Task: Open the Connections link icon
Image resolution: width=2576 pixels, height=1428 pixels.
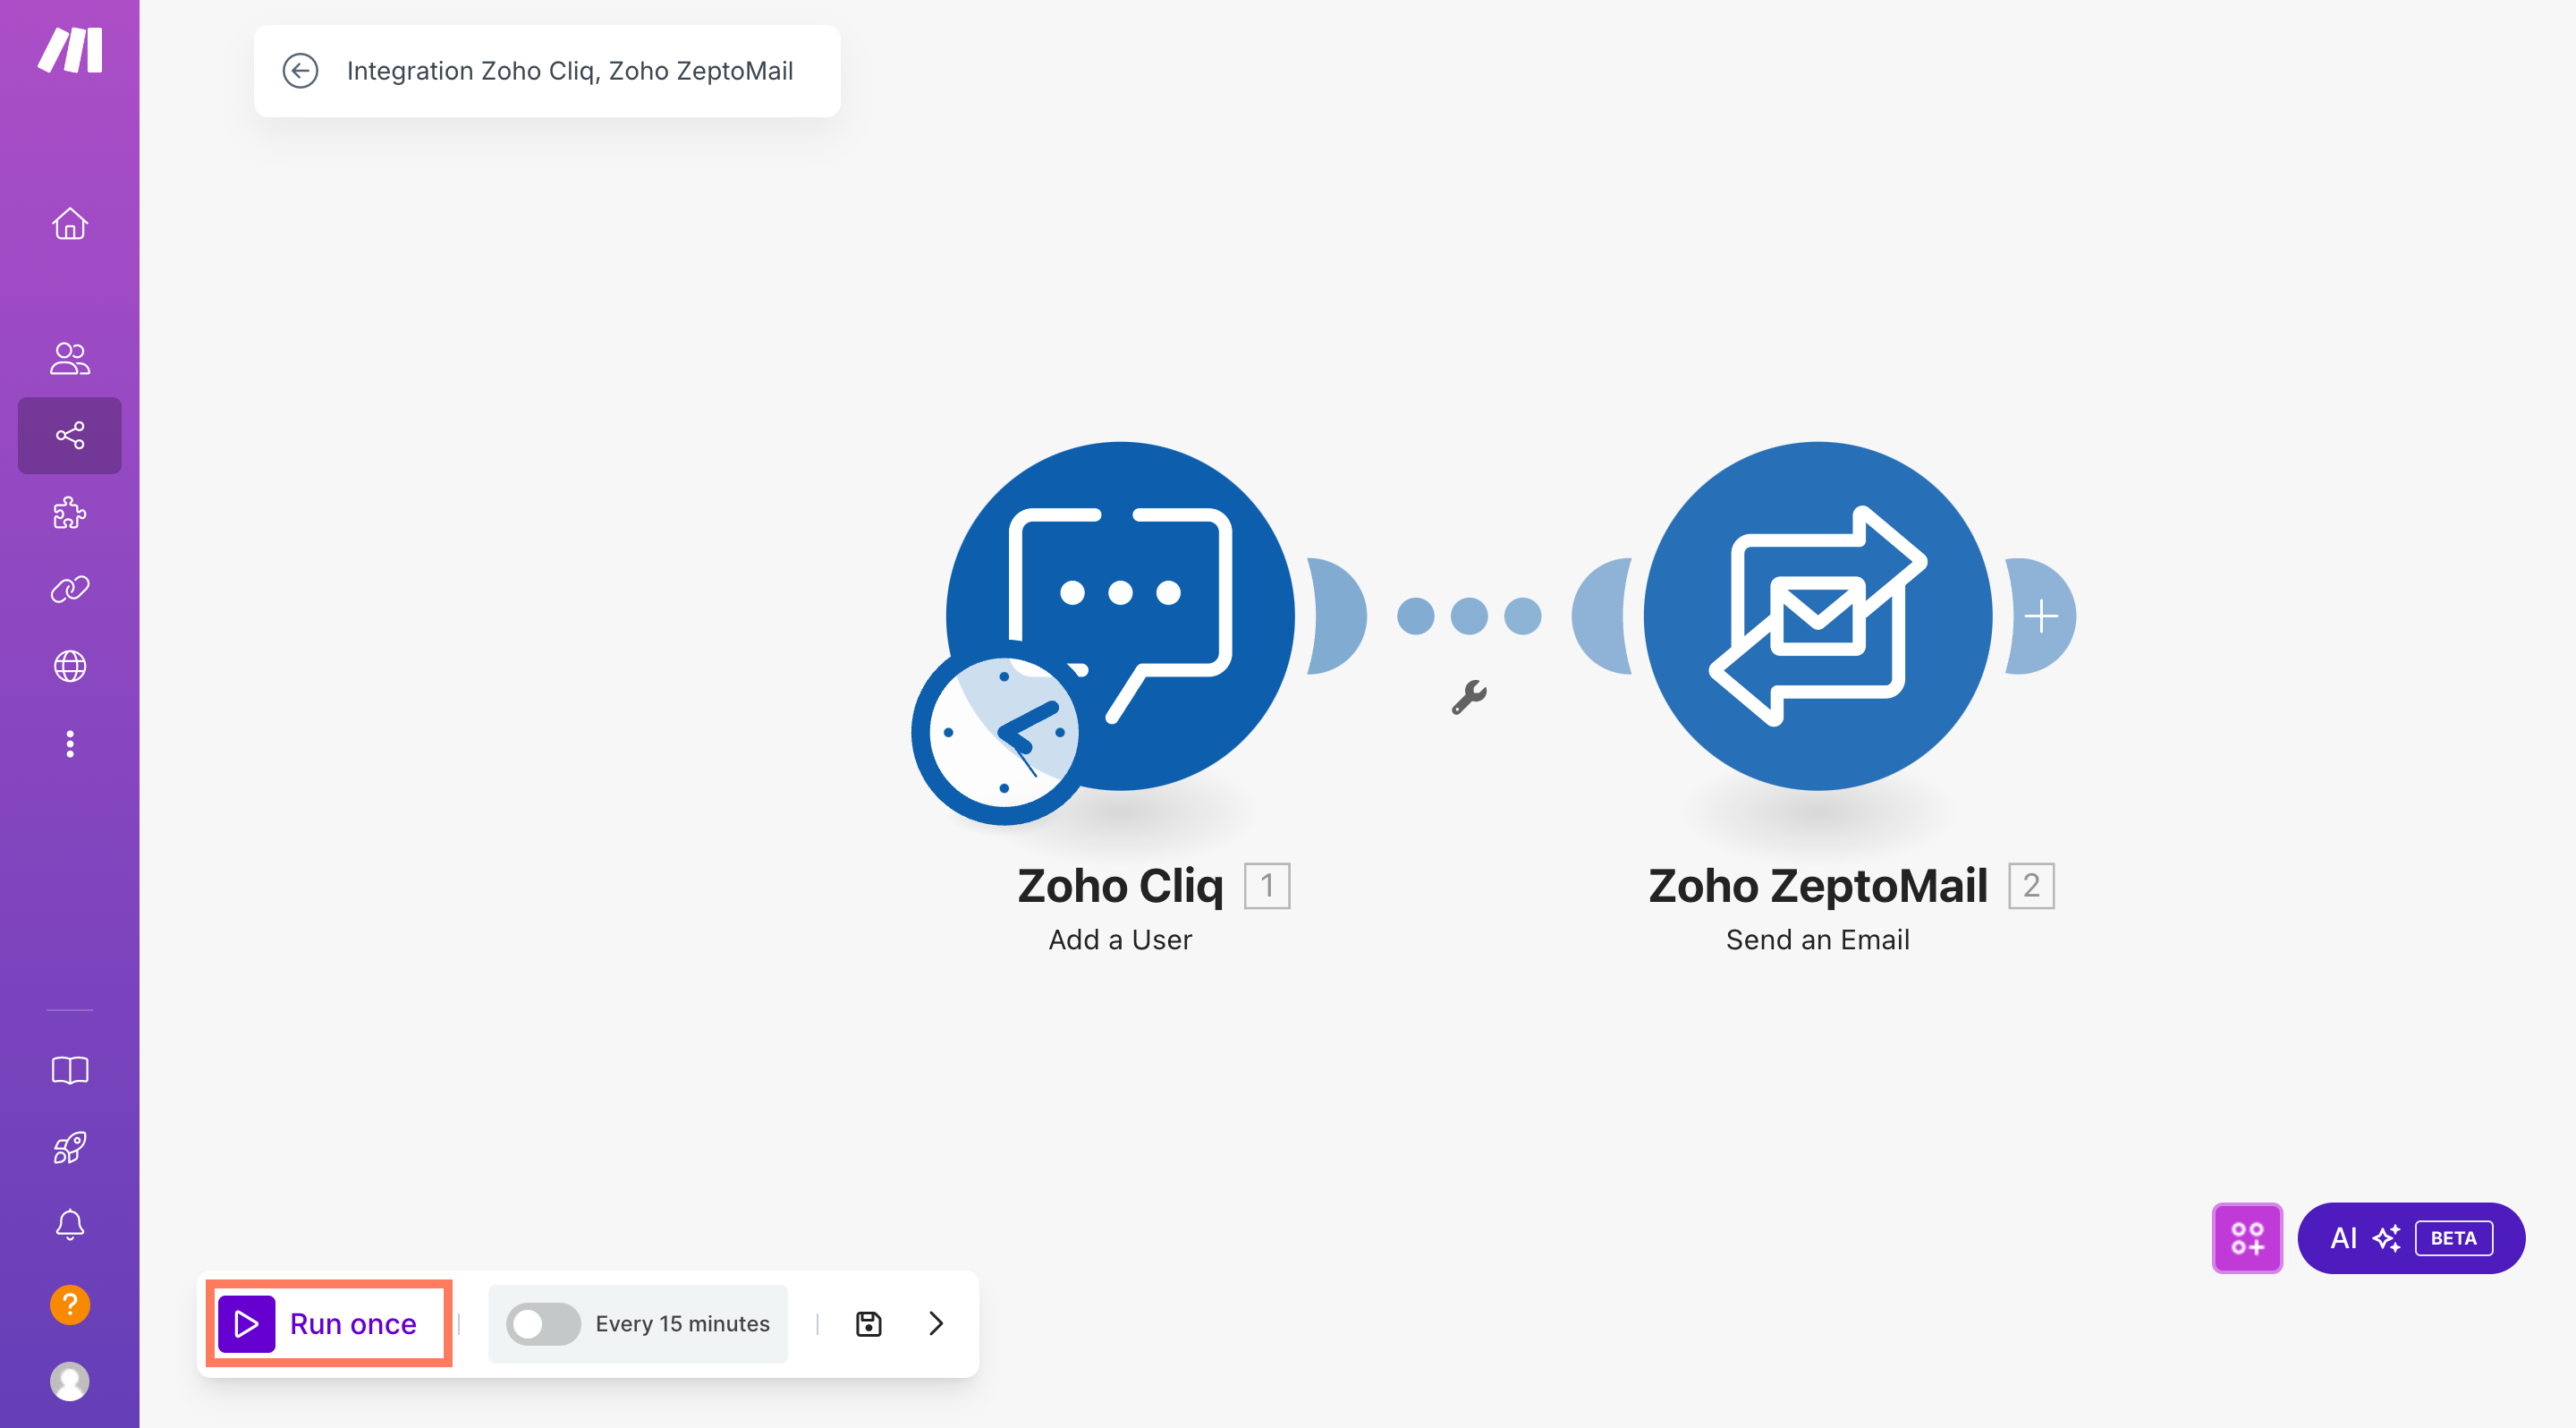Action: pyautogui.click(x=69, y=589)
